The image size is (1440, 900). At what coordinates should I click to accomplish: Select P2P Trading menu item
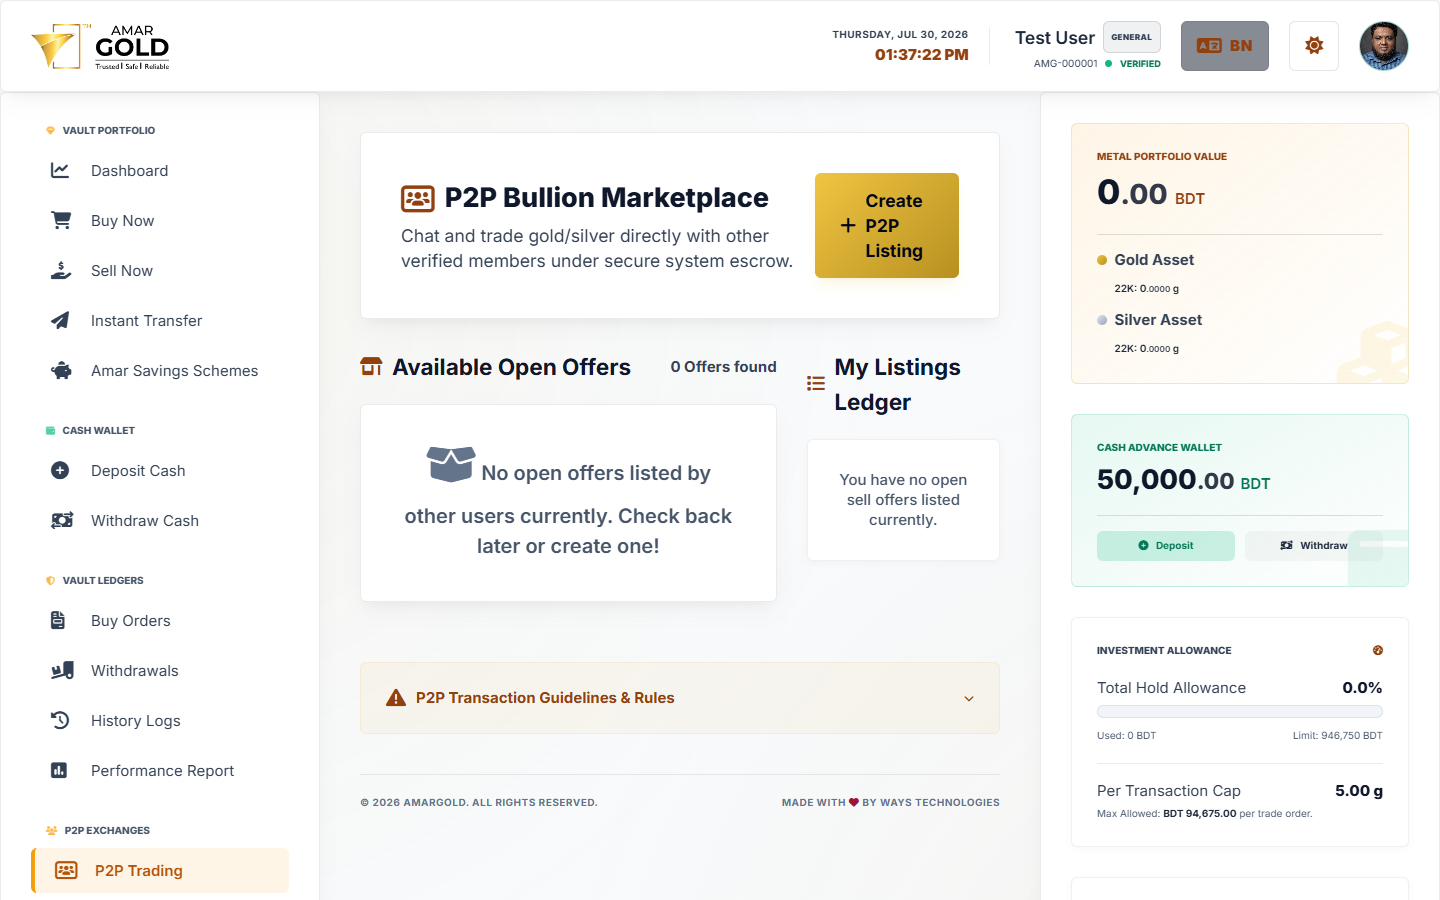160,870
